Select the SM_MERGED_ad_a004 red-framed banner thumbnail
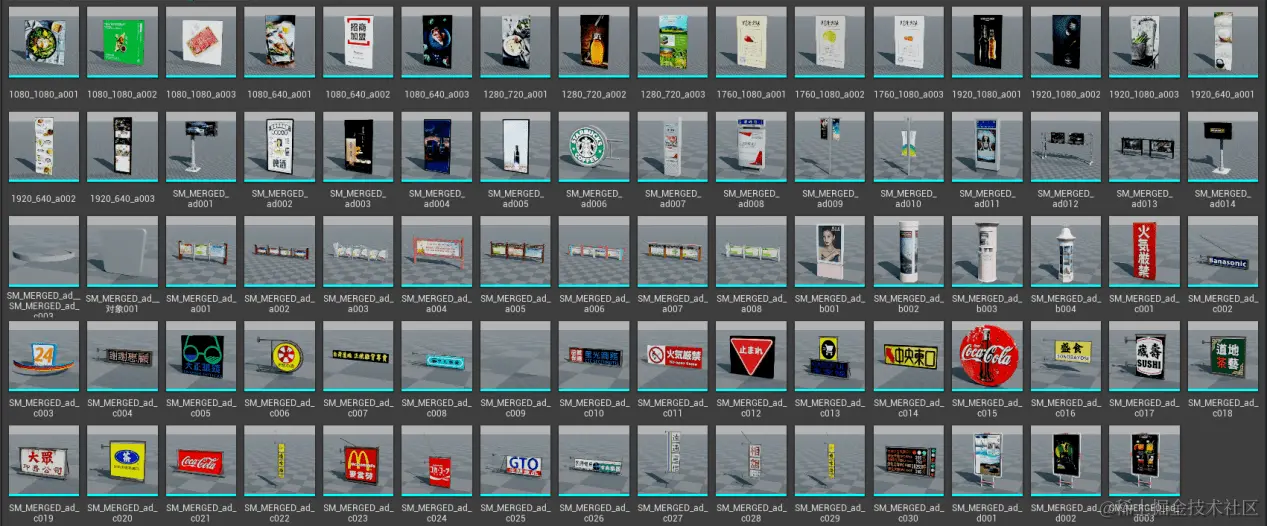Viewport: 1267px width, 526px height. 437,251
